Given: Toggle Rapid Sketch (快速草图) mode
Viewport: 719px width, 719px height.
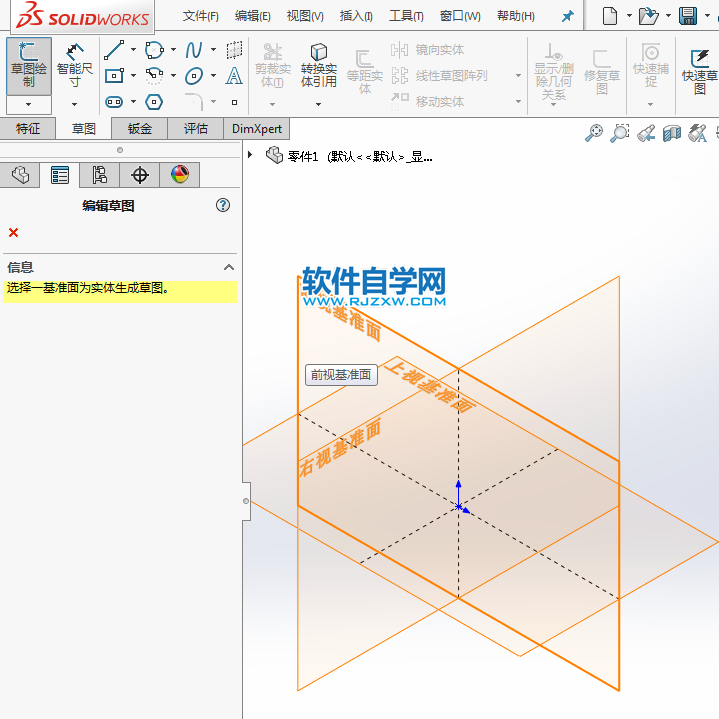Looking at the screenshot, I should pyautogui.click(x=699, y=68).
